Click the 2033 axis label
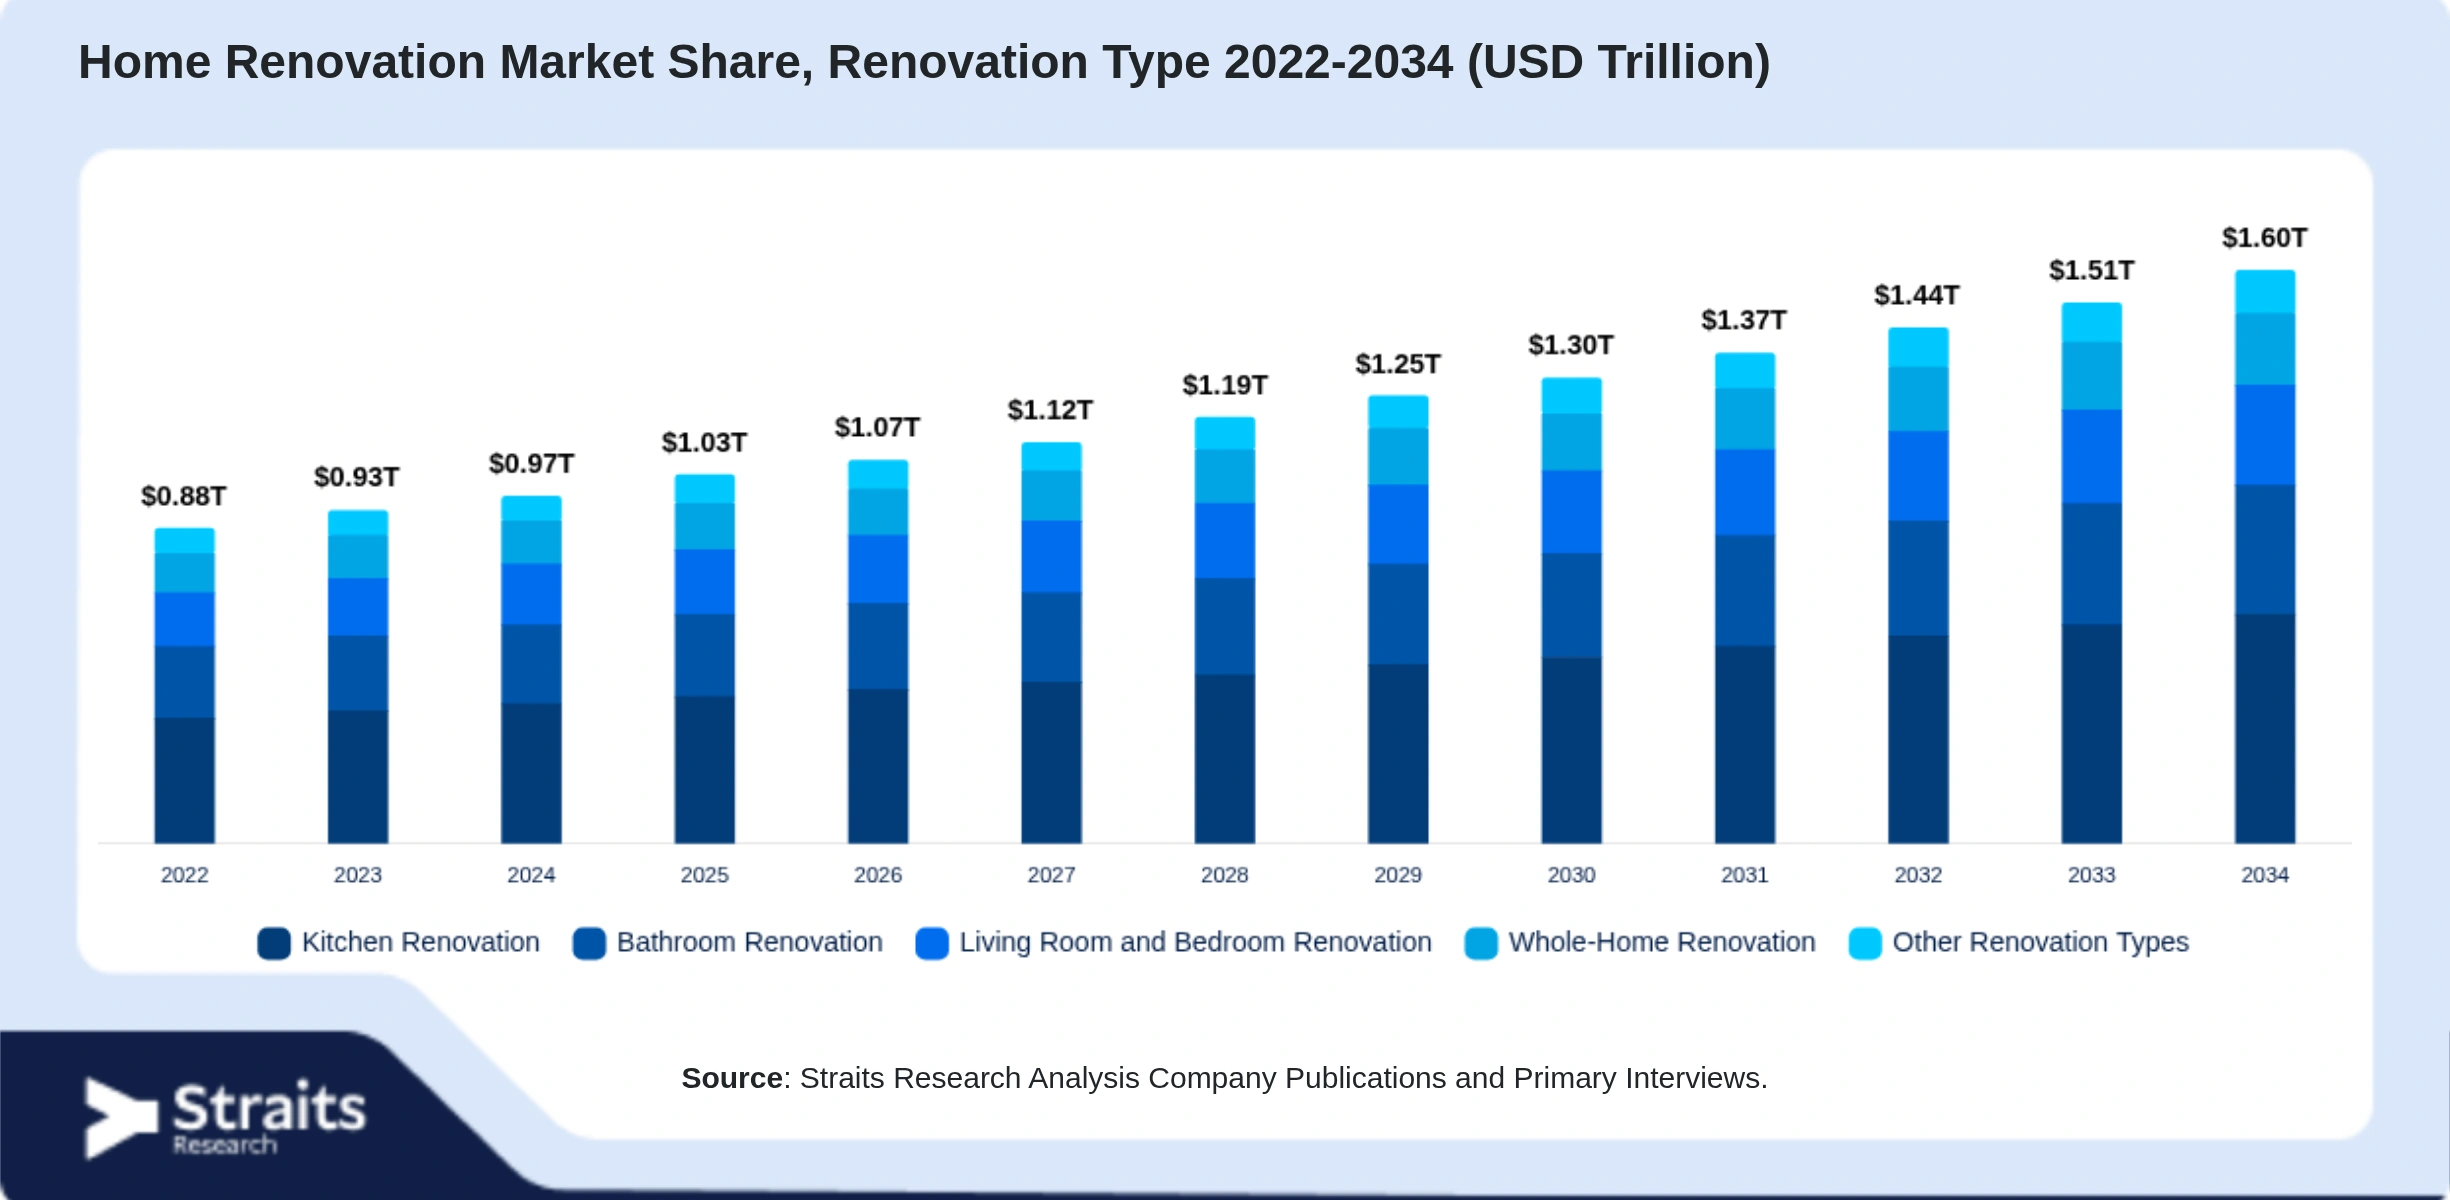Image resolution: width=2450 pixels, height=1200 pixels. pos(2092,875)
